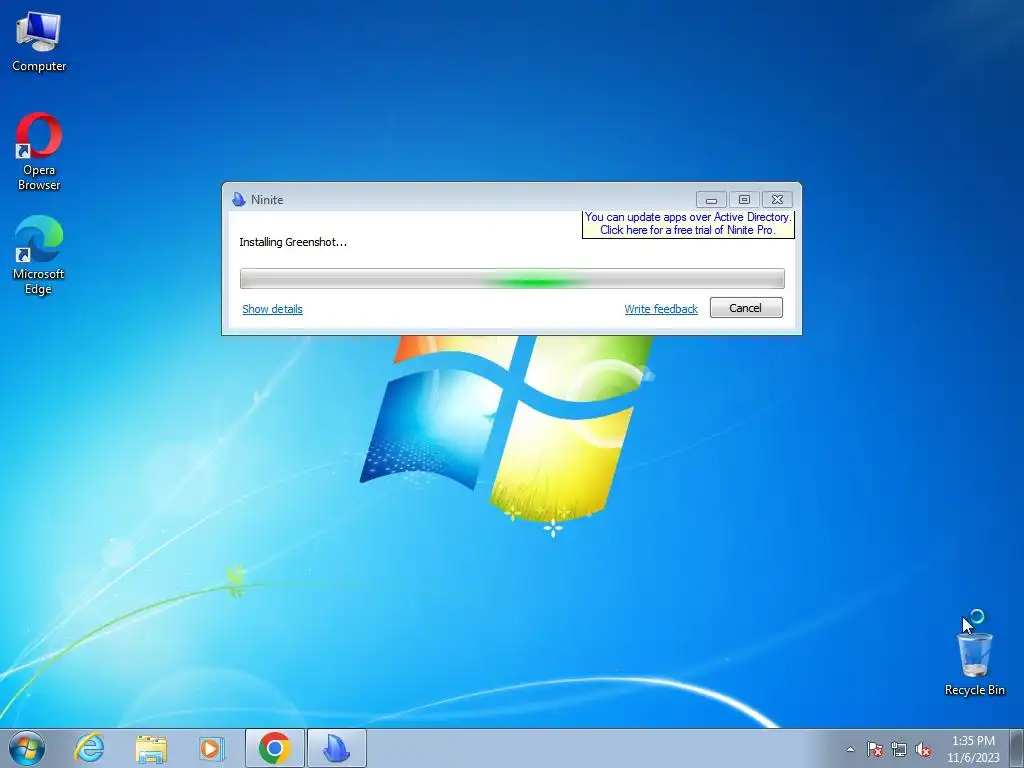Screen dimensions: 1024x768
Task: Click the Ninite taskbar button
Action: coord(336,748)
